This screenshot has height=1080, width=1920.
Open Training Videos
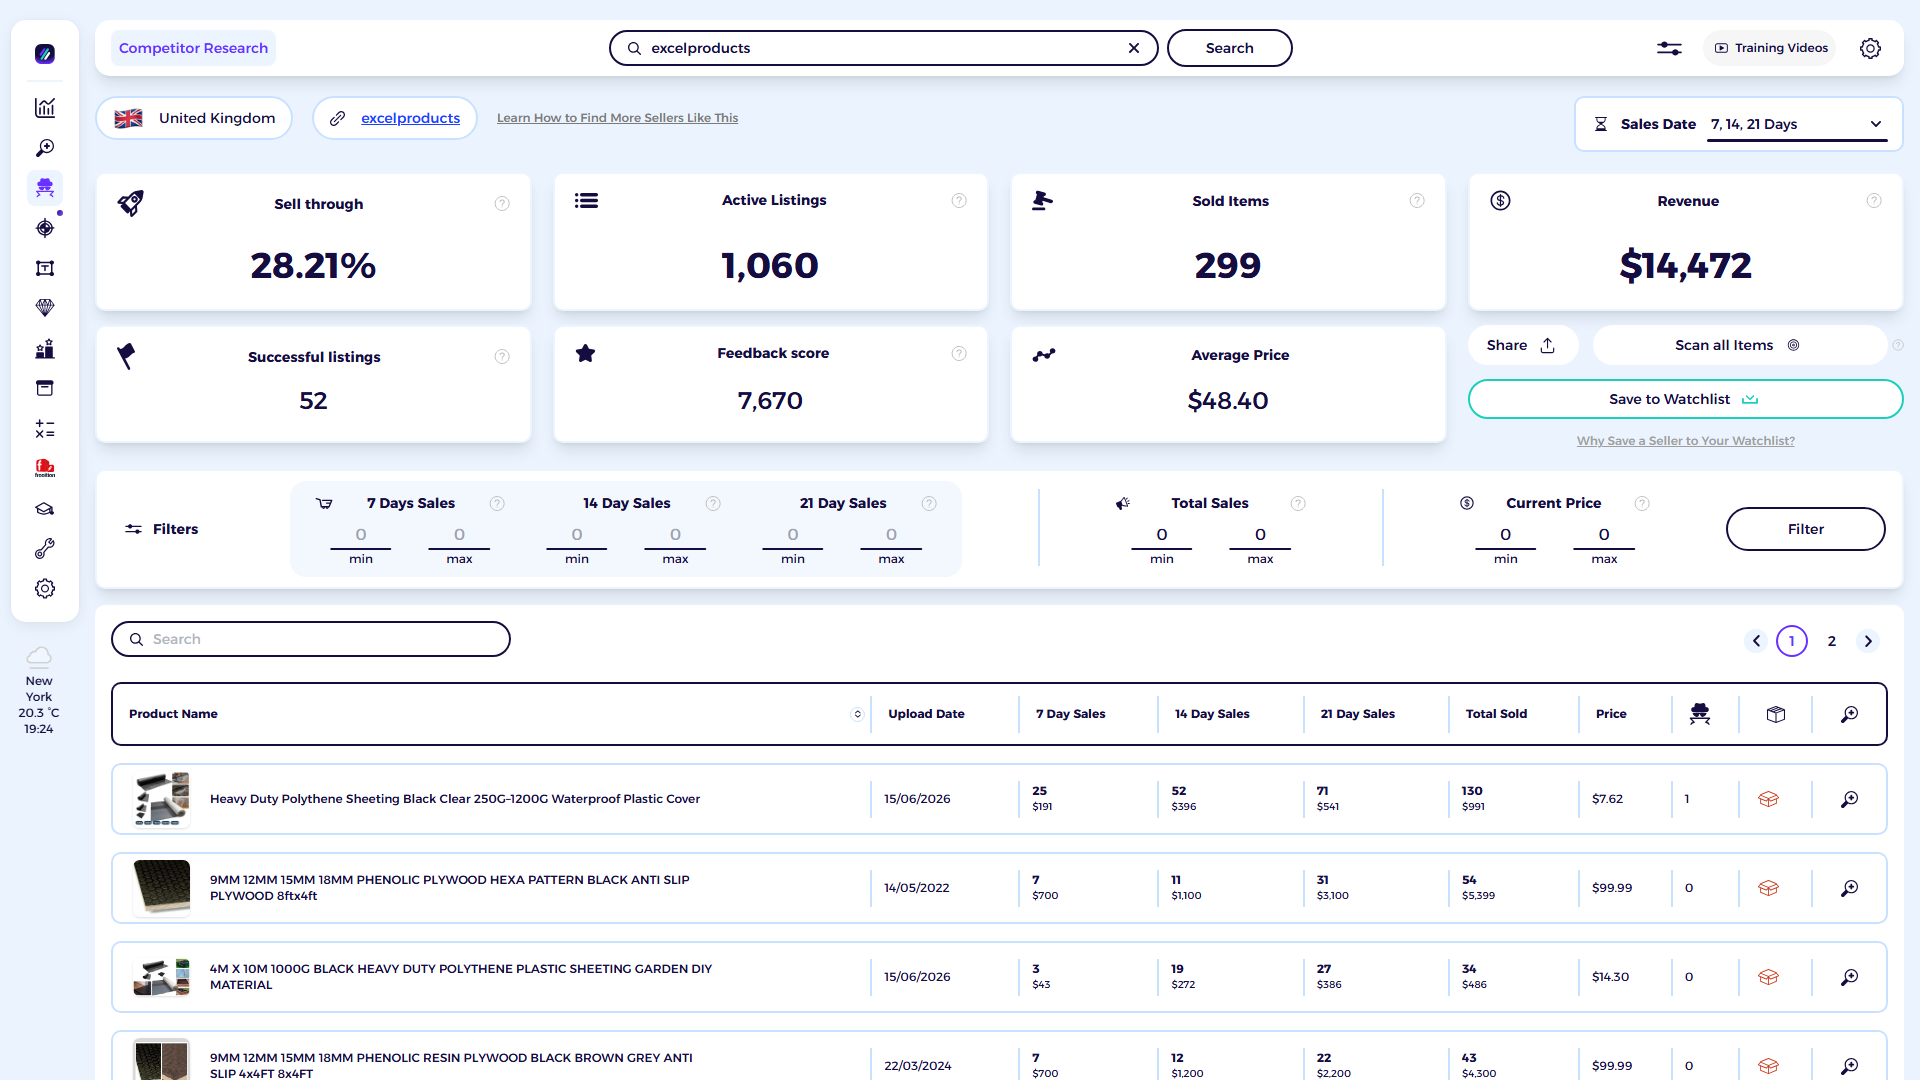[x=1770, y=48]
